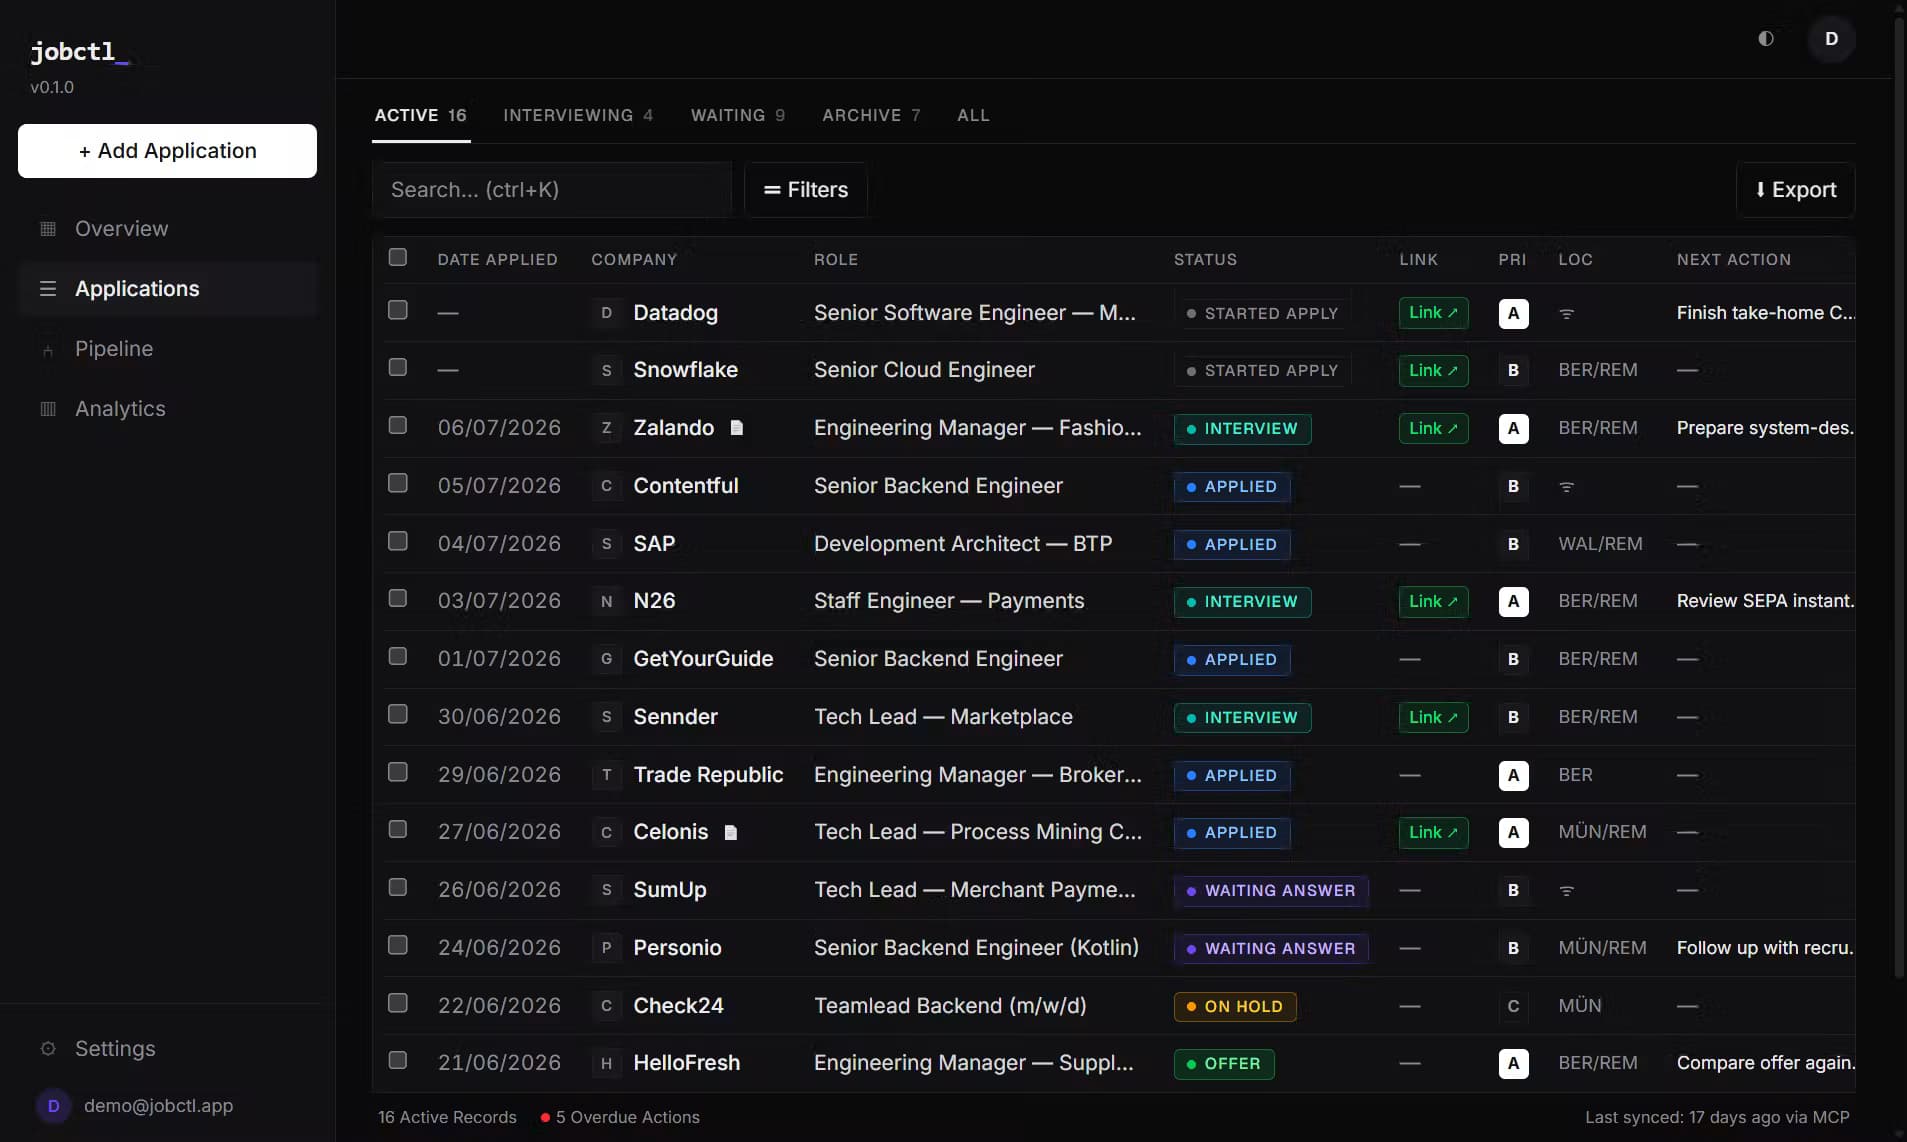Screen dimensions: 1907x1142
Task: Open OFFER status for HelloFresh
Action: click(x=1224, y=1064)
